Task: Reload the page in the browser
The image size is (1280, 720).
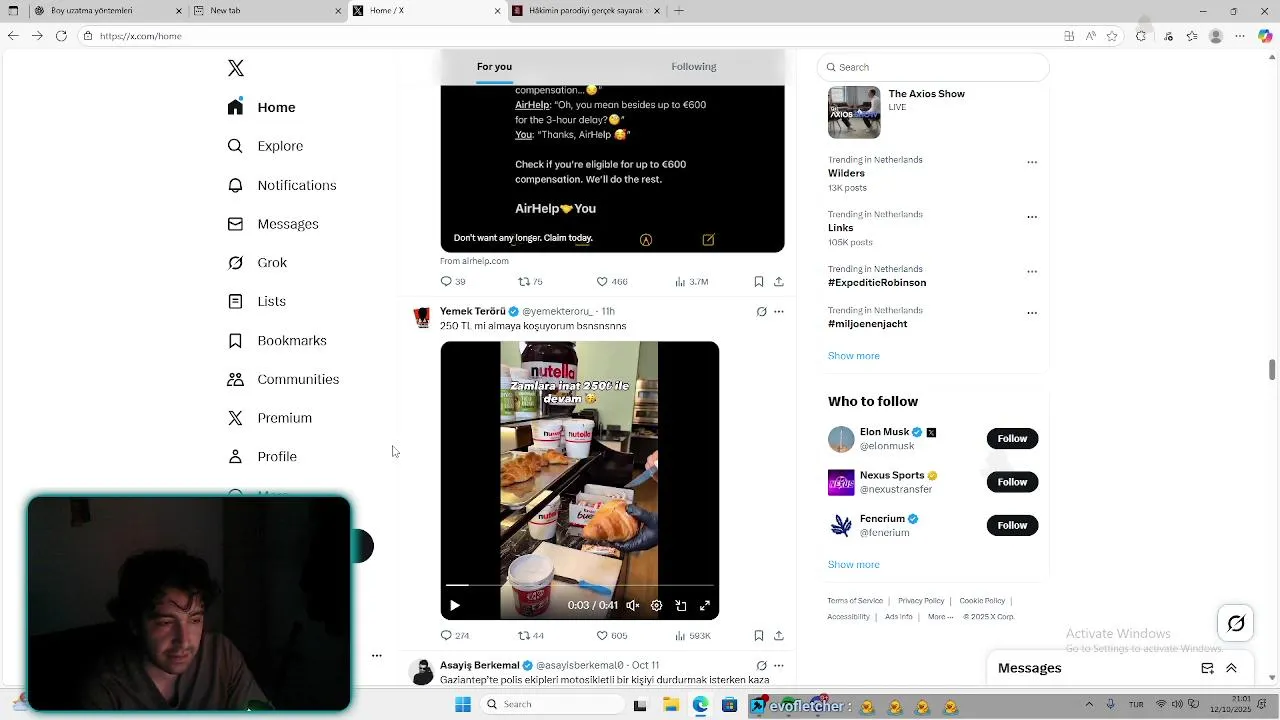Action: [61, 36]
